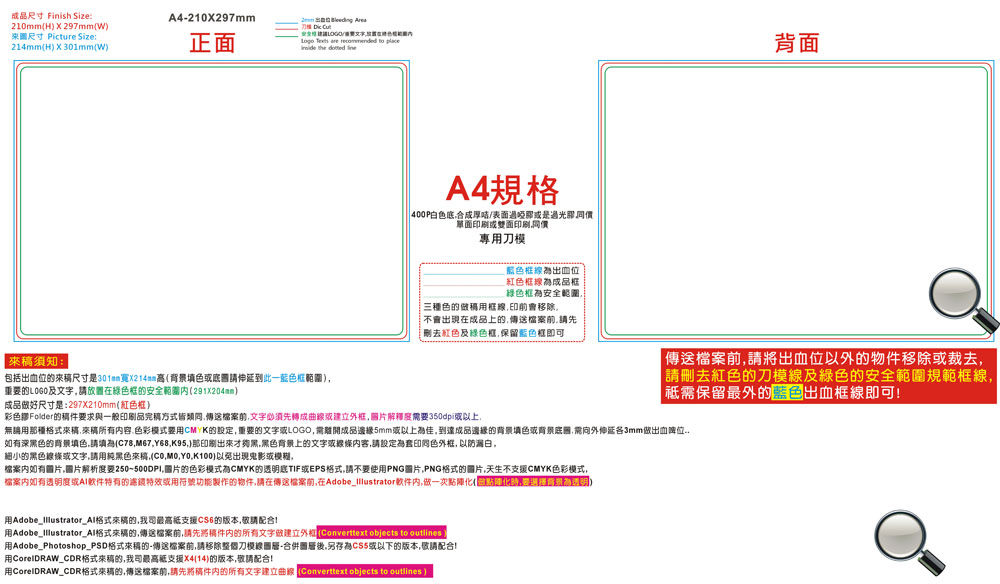The image size is (1000, 584).
Task: Click the Illustrator CS6 version support line
Action: [141, 520]
